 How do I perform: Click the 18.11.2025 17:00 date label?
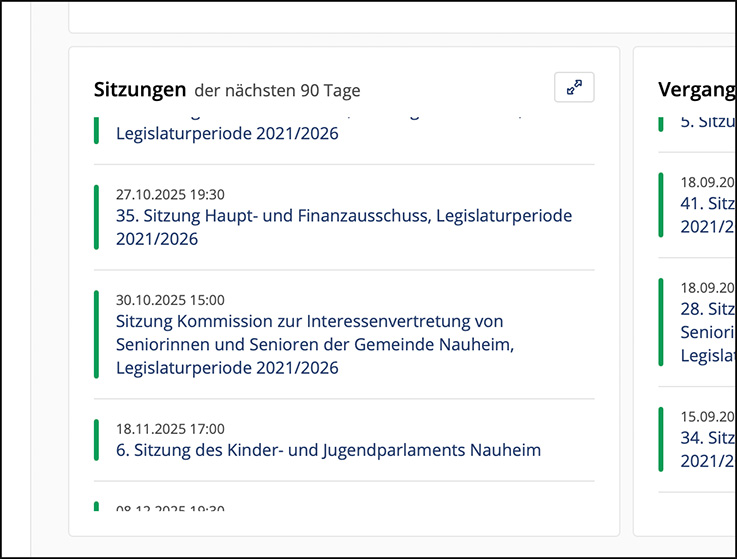point(170,428)
